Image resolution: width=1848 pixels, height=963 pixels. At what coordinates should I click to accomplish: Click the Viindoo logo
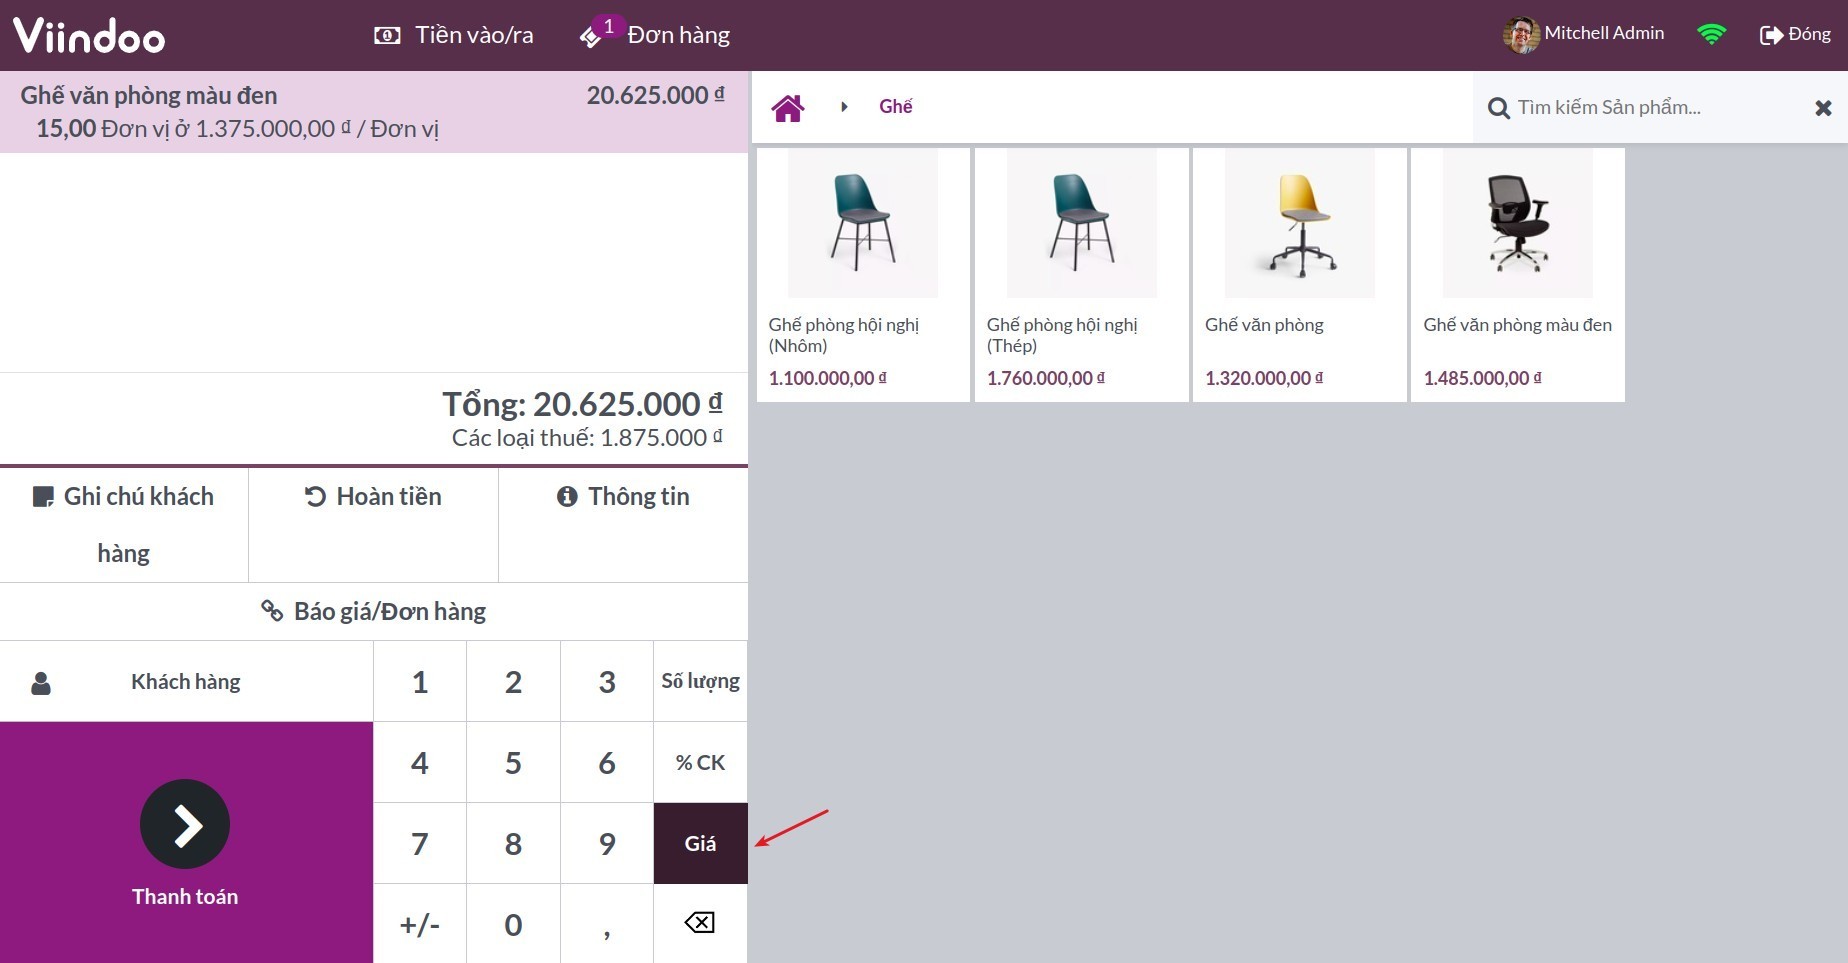coord(89,36)
